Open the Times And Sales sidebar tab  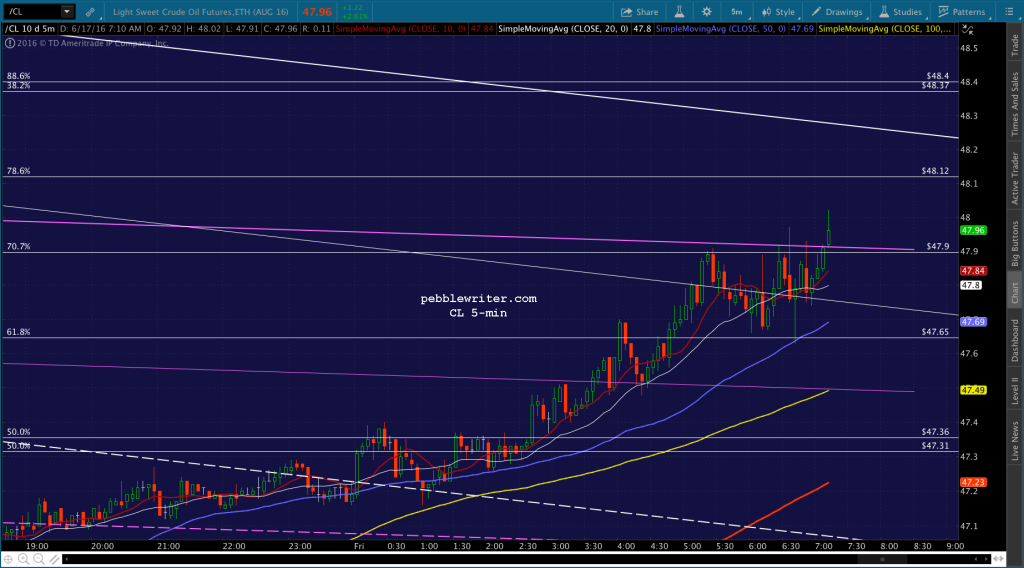coord(1015,104)
